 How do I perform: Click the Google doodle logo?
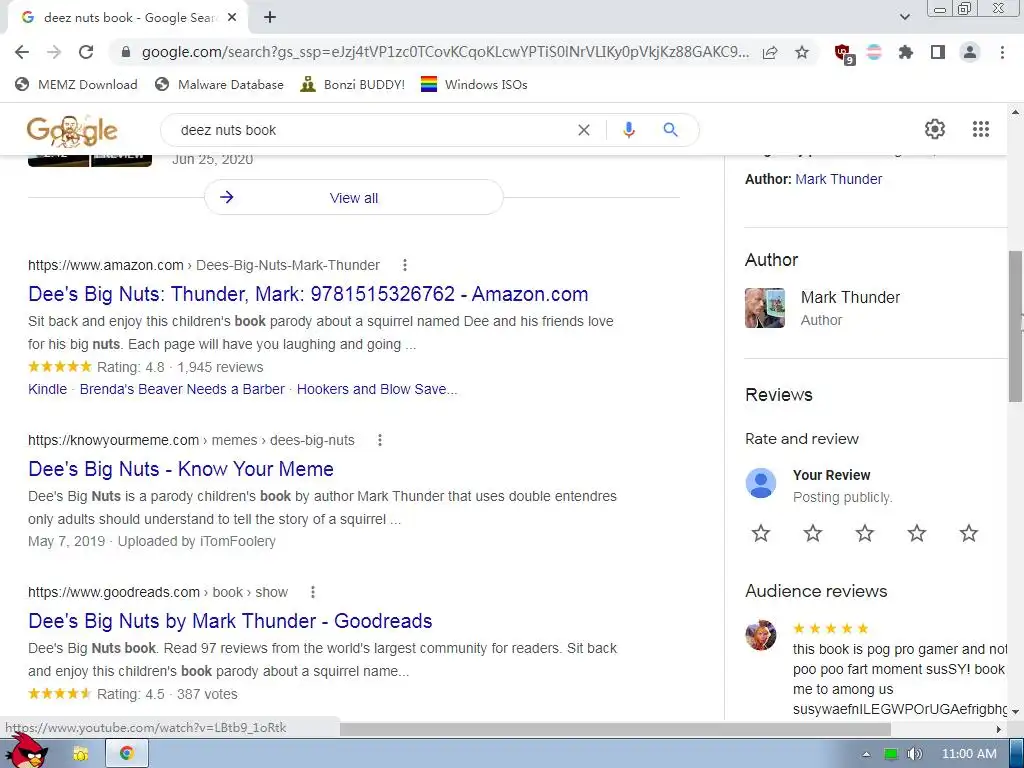(x=72, y=132)
